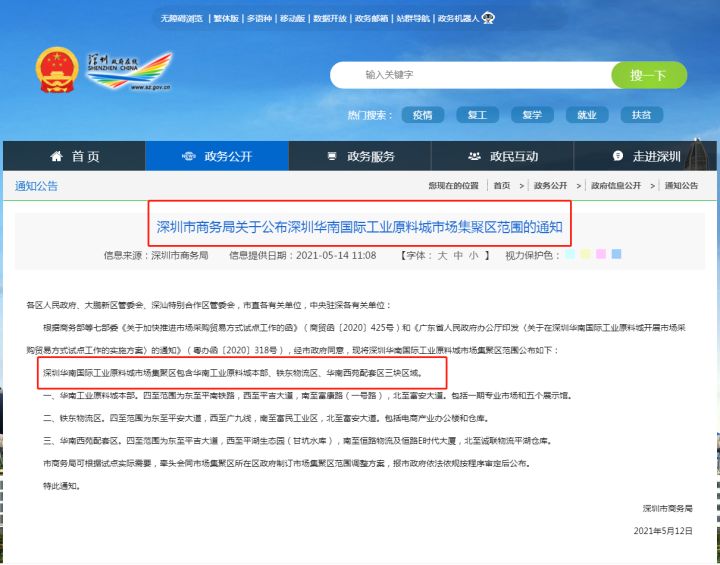Viewport: 720px width, 565px height.
Task: Open the 政务服务 nav tab
Action: 360,156
